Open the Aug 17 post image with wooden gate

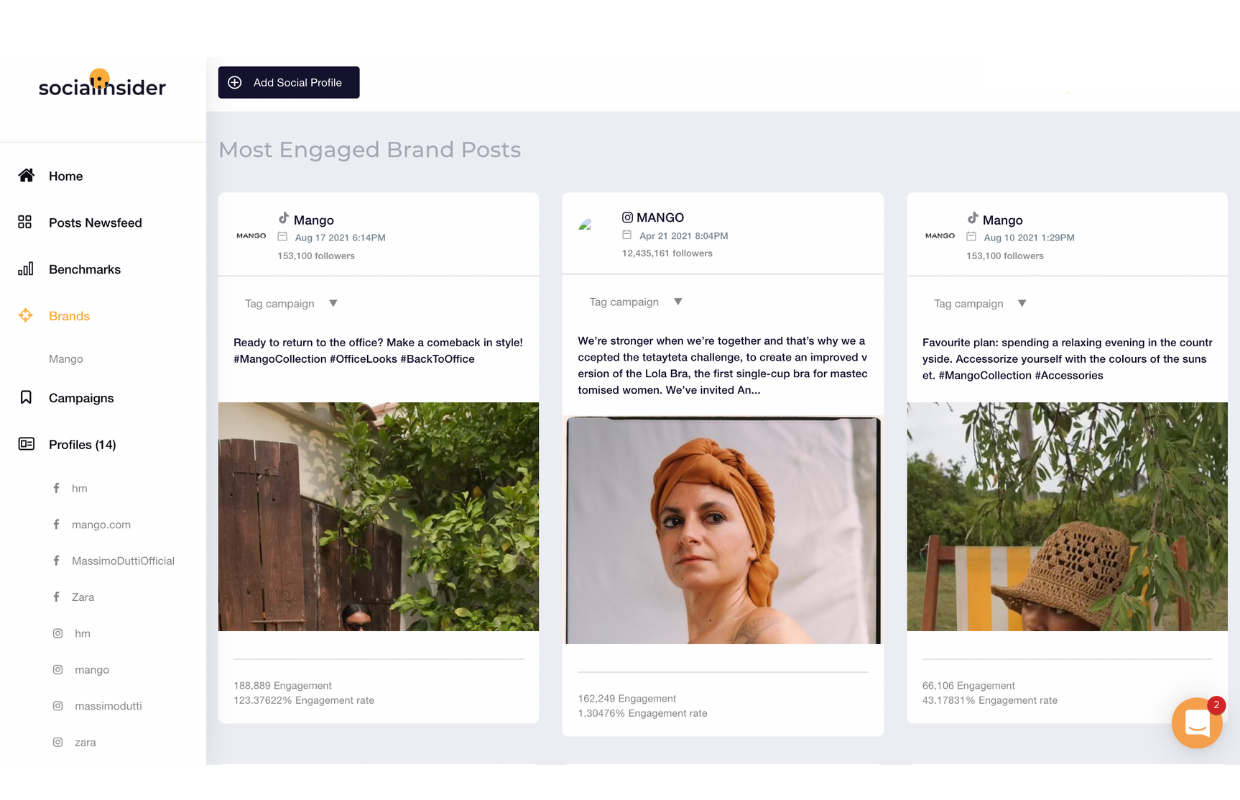(x=379, y=516)
